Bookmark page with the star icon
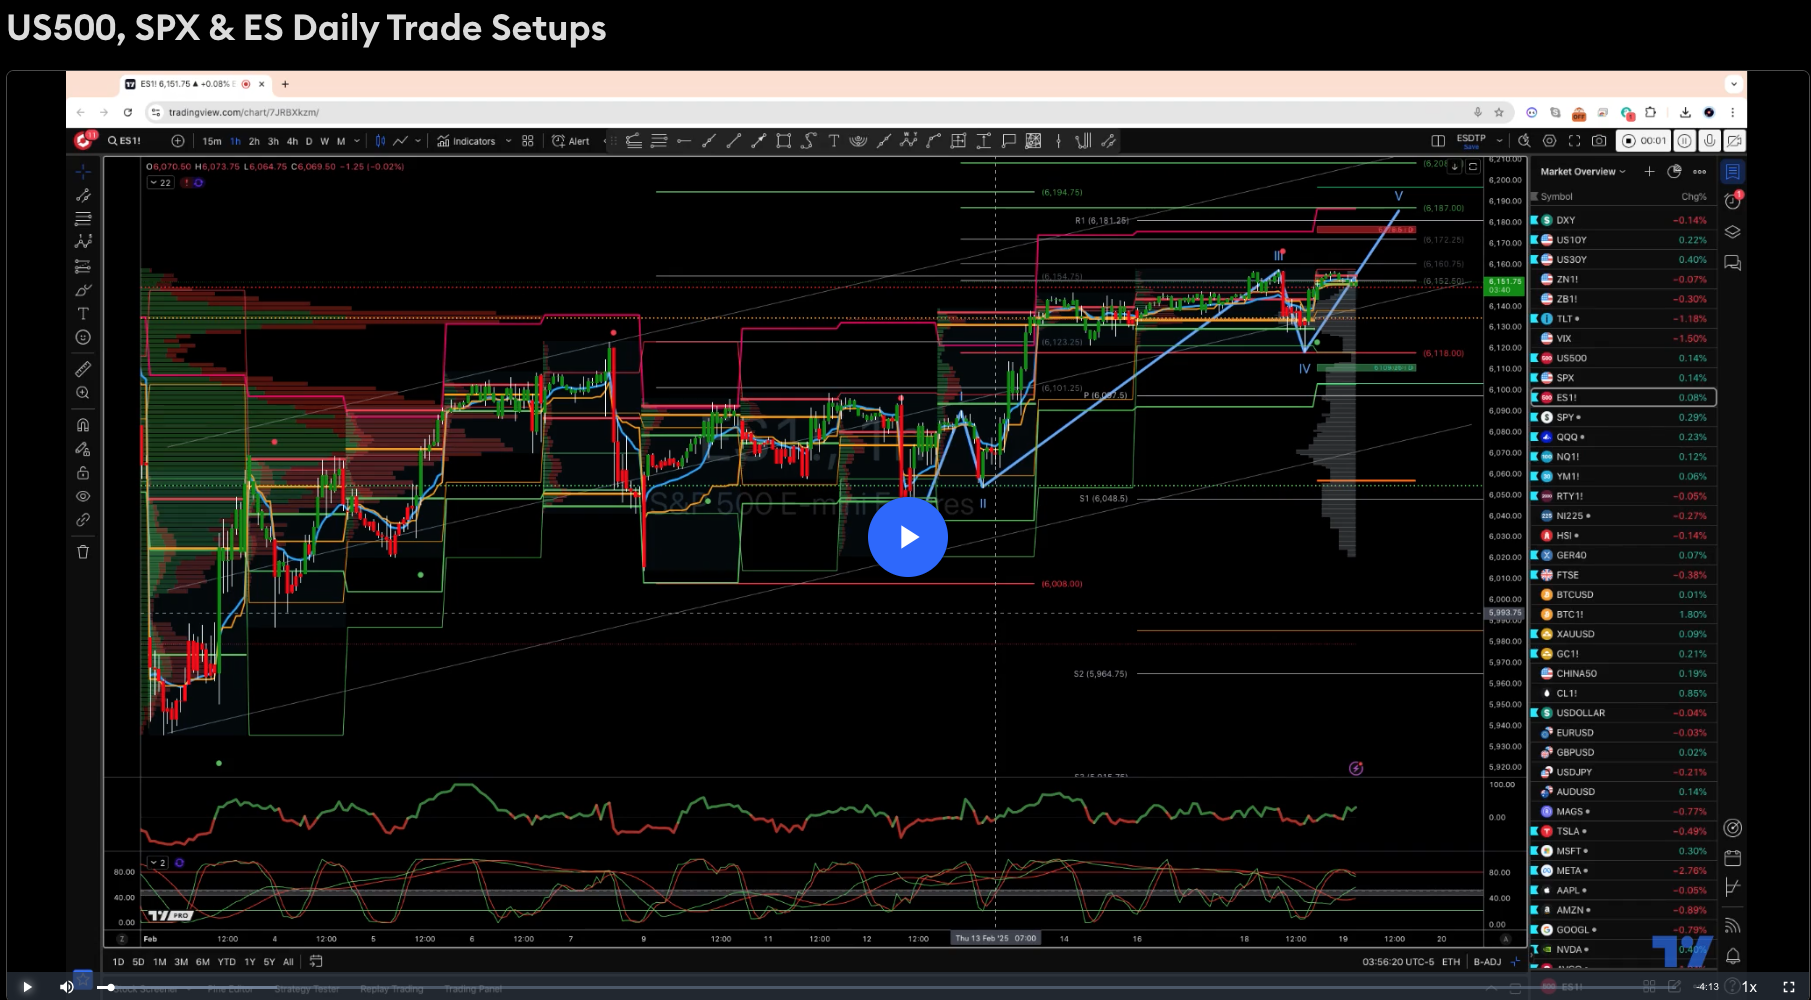This screenshot has height=1000, width=1811. coord(1499,112)
